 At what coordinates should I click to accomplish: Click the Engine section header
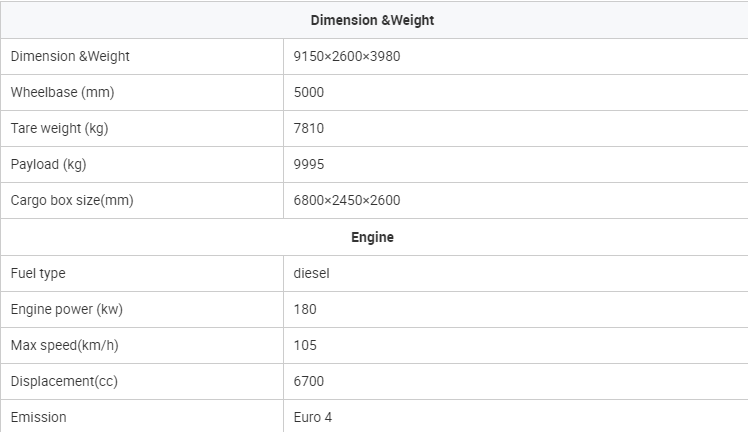point(372,237)
